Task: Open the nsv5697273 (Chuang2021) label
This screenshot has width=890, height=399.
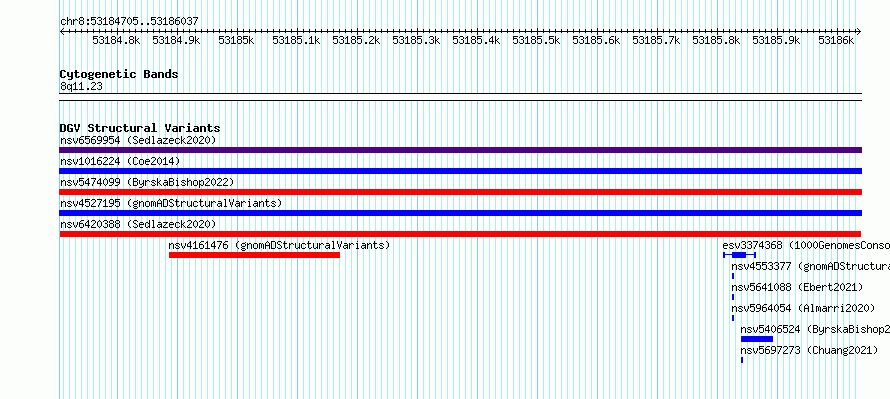Action: point(809,350)
